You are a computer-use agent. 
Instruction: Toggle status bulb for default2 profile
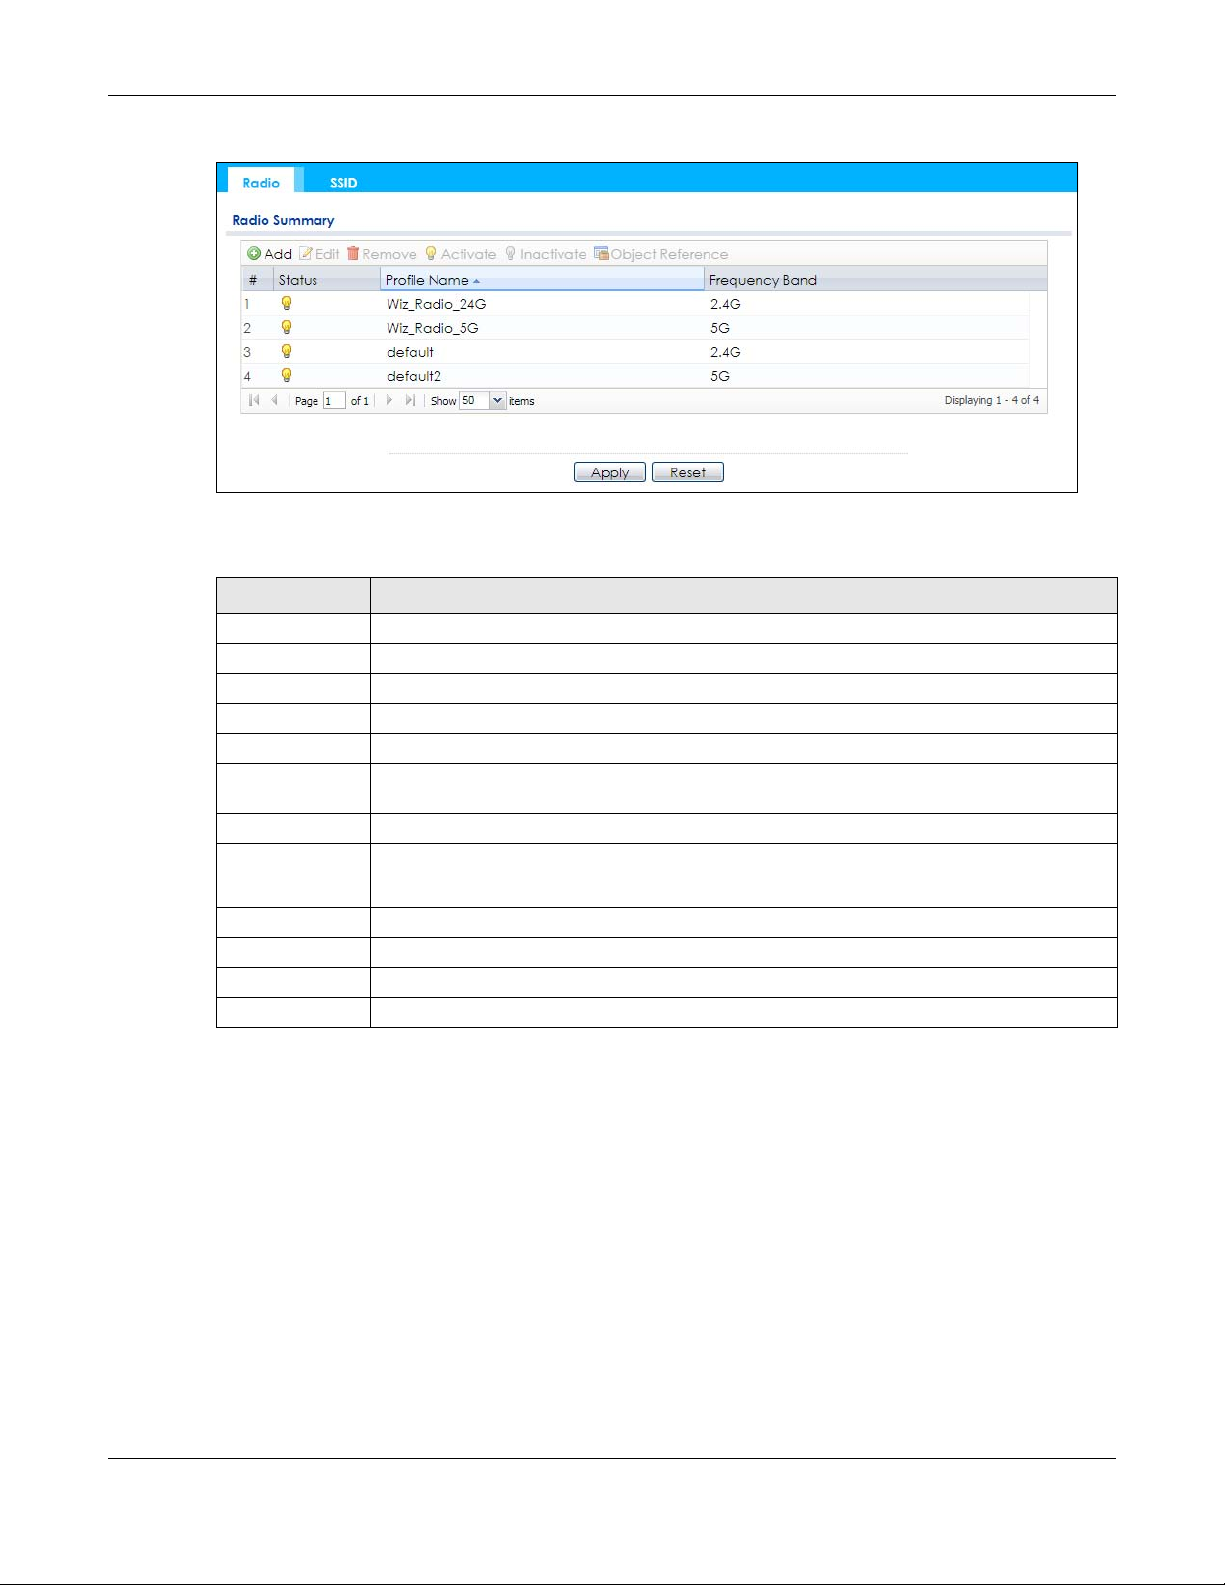(286, 375)
